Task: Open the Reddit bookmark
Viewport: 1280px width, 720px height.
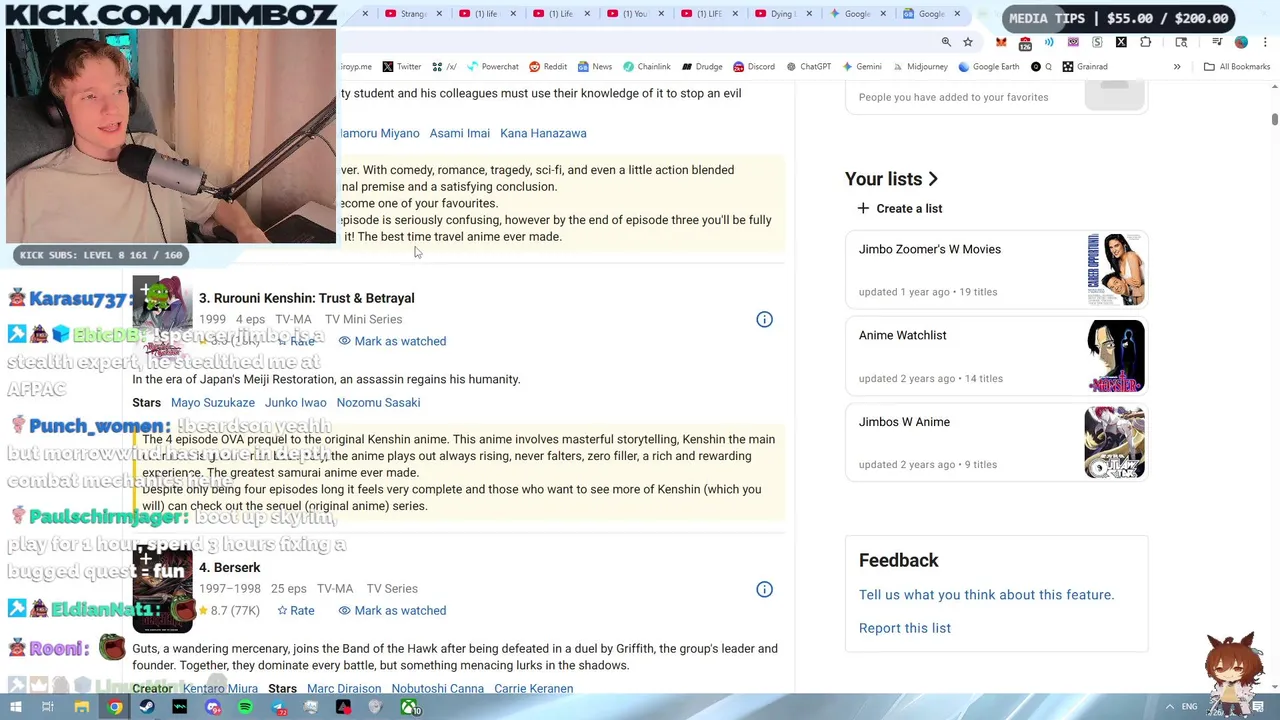Action: tap(548, 67)
